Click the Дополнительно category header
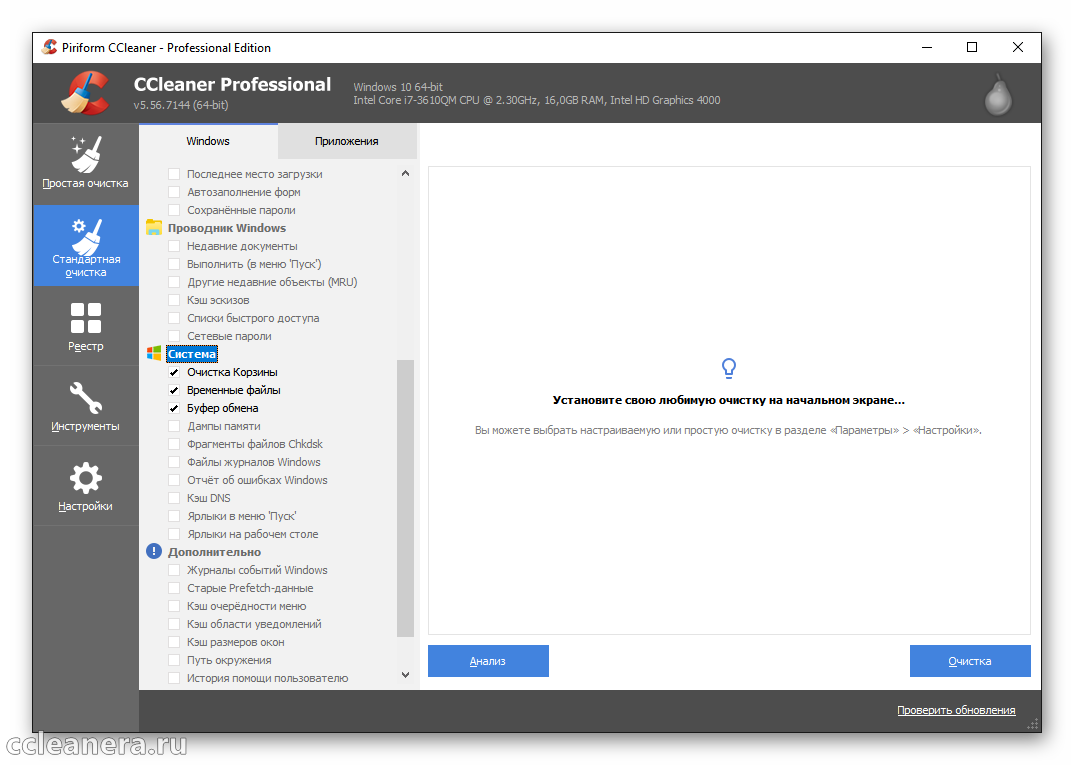The width and height of the screenshot is (1074, 765). [214, 552]
